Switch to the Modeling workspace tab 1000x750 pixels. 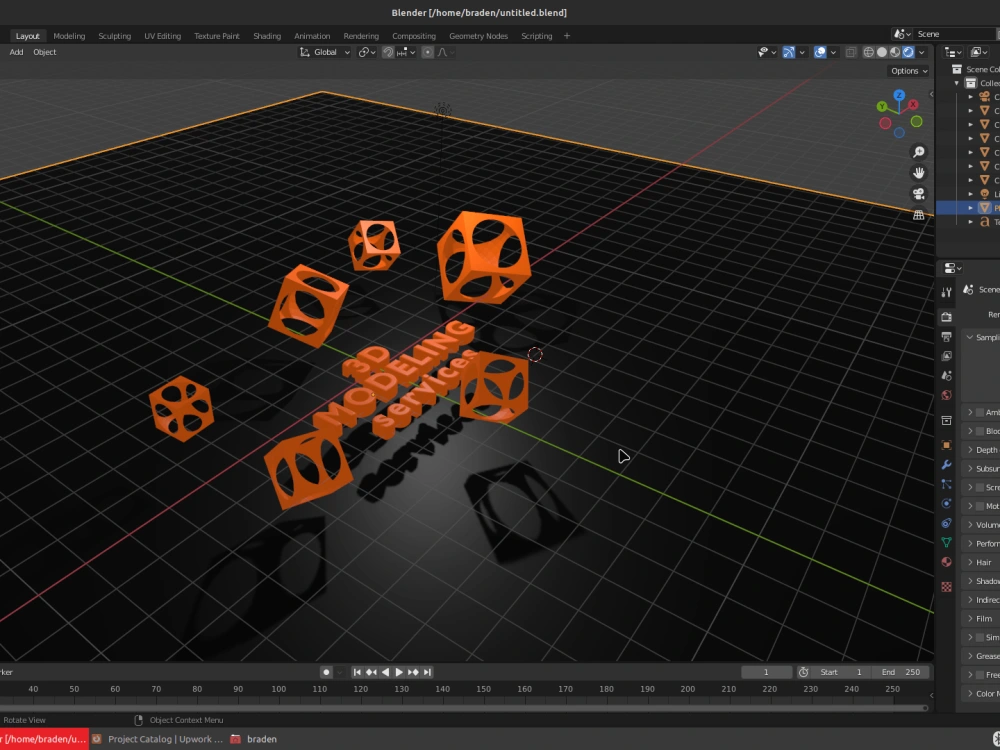(x=69, y=36)
